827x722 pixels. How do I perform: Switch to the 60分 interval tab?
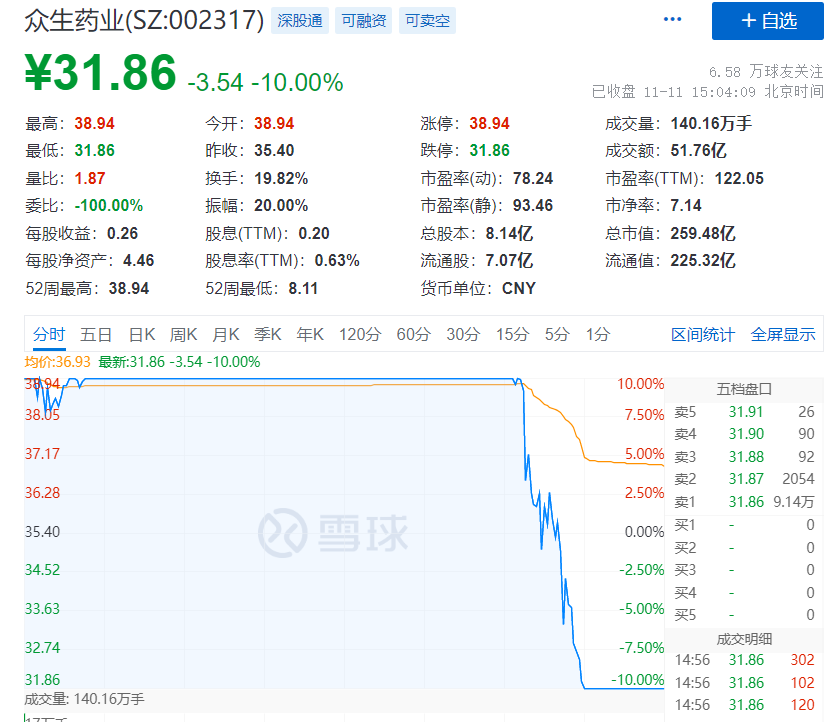click(413, 335)
